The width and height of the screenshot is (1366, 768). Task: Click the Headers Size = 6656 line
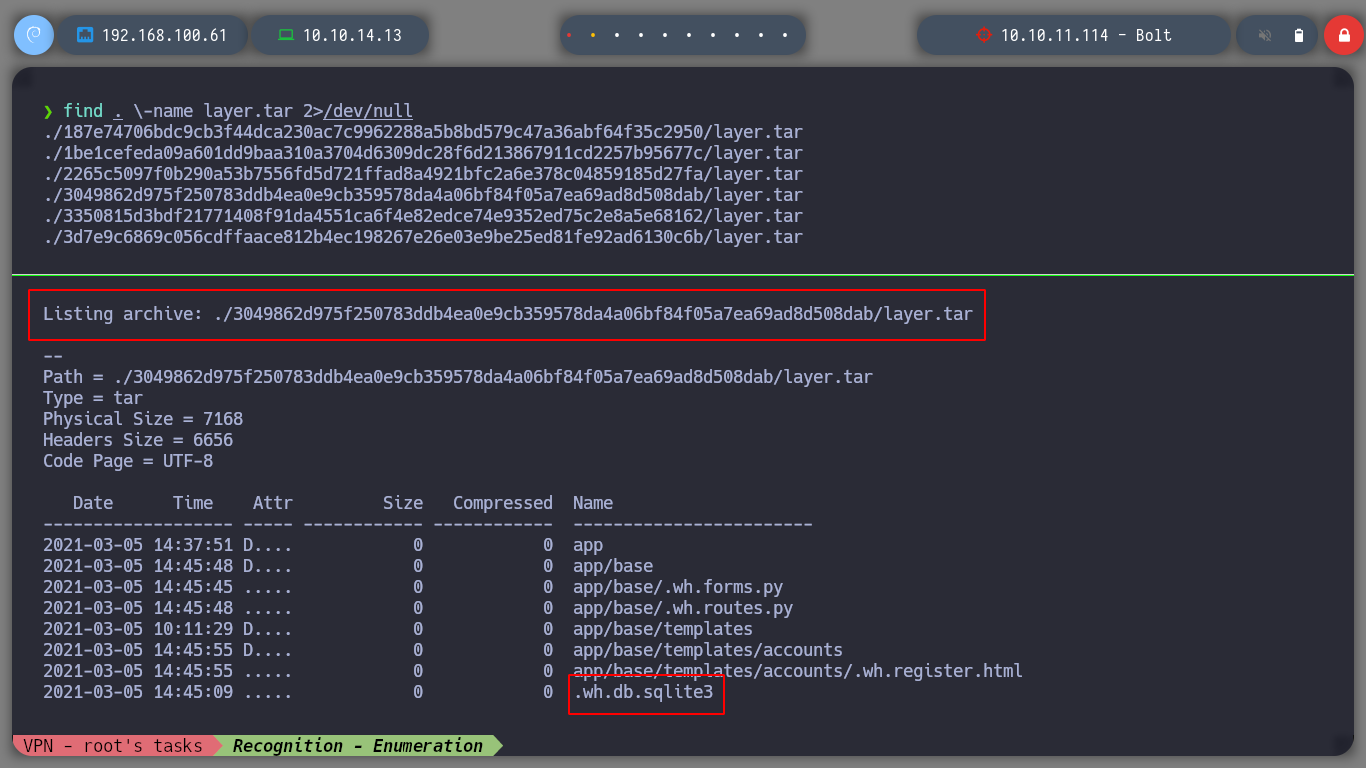click(138, 440)
